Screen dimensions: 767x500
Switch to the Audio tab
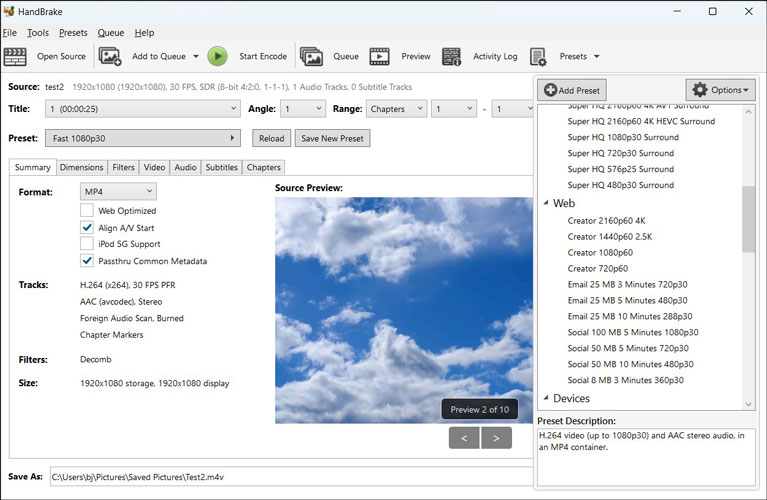point(185,167)
